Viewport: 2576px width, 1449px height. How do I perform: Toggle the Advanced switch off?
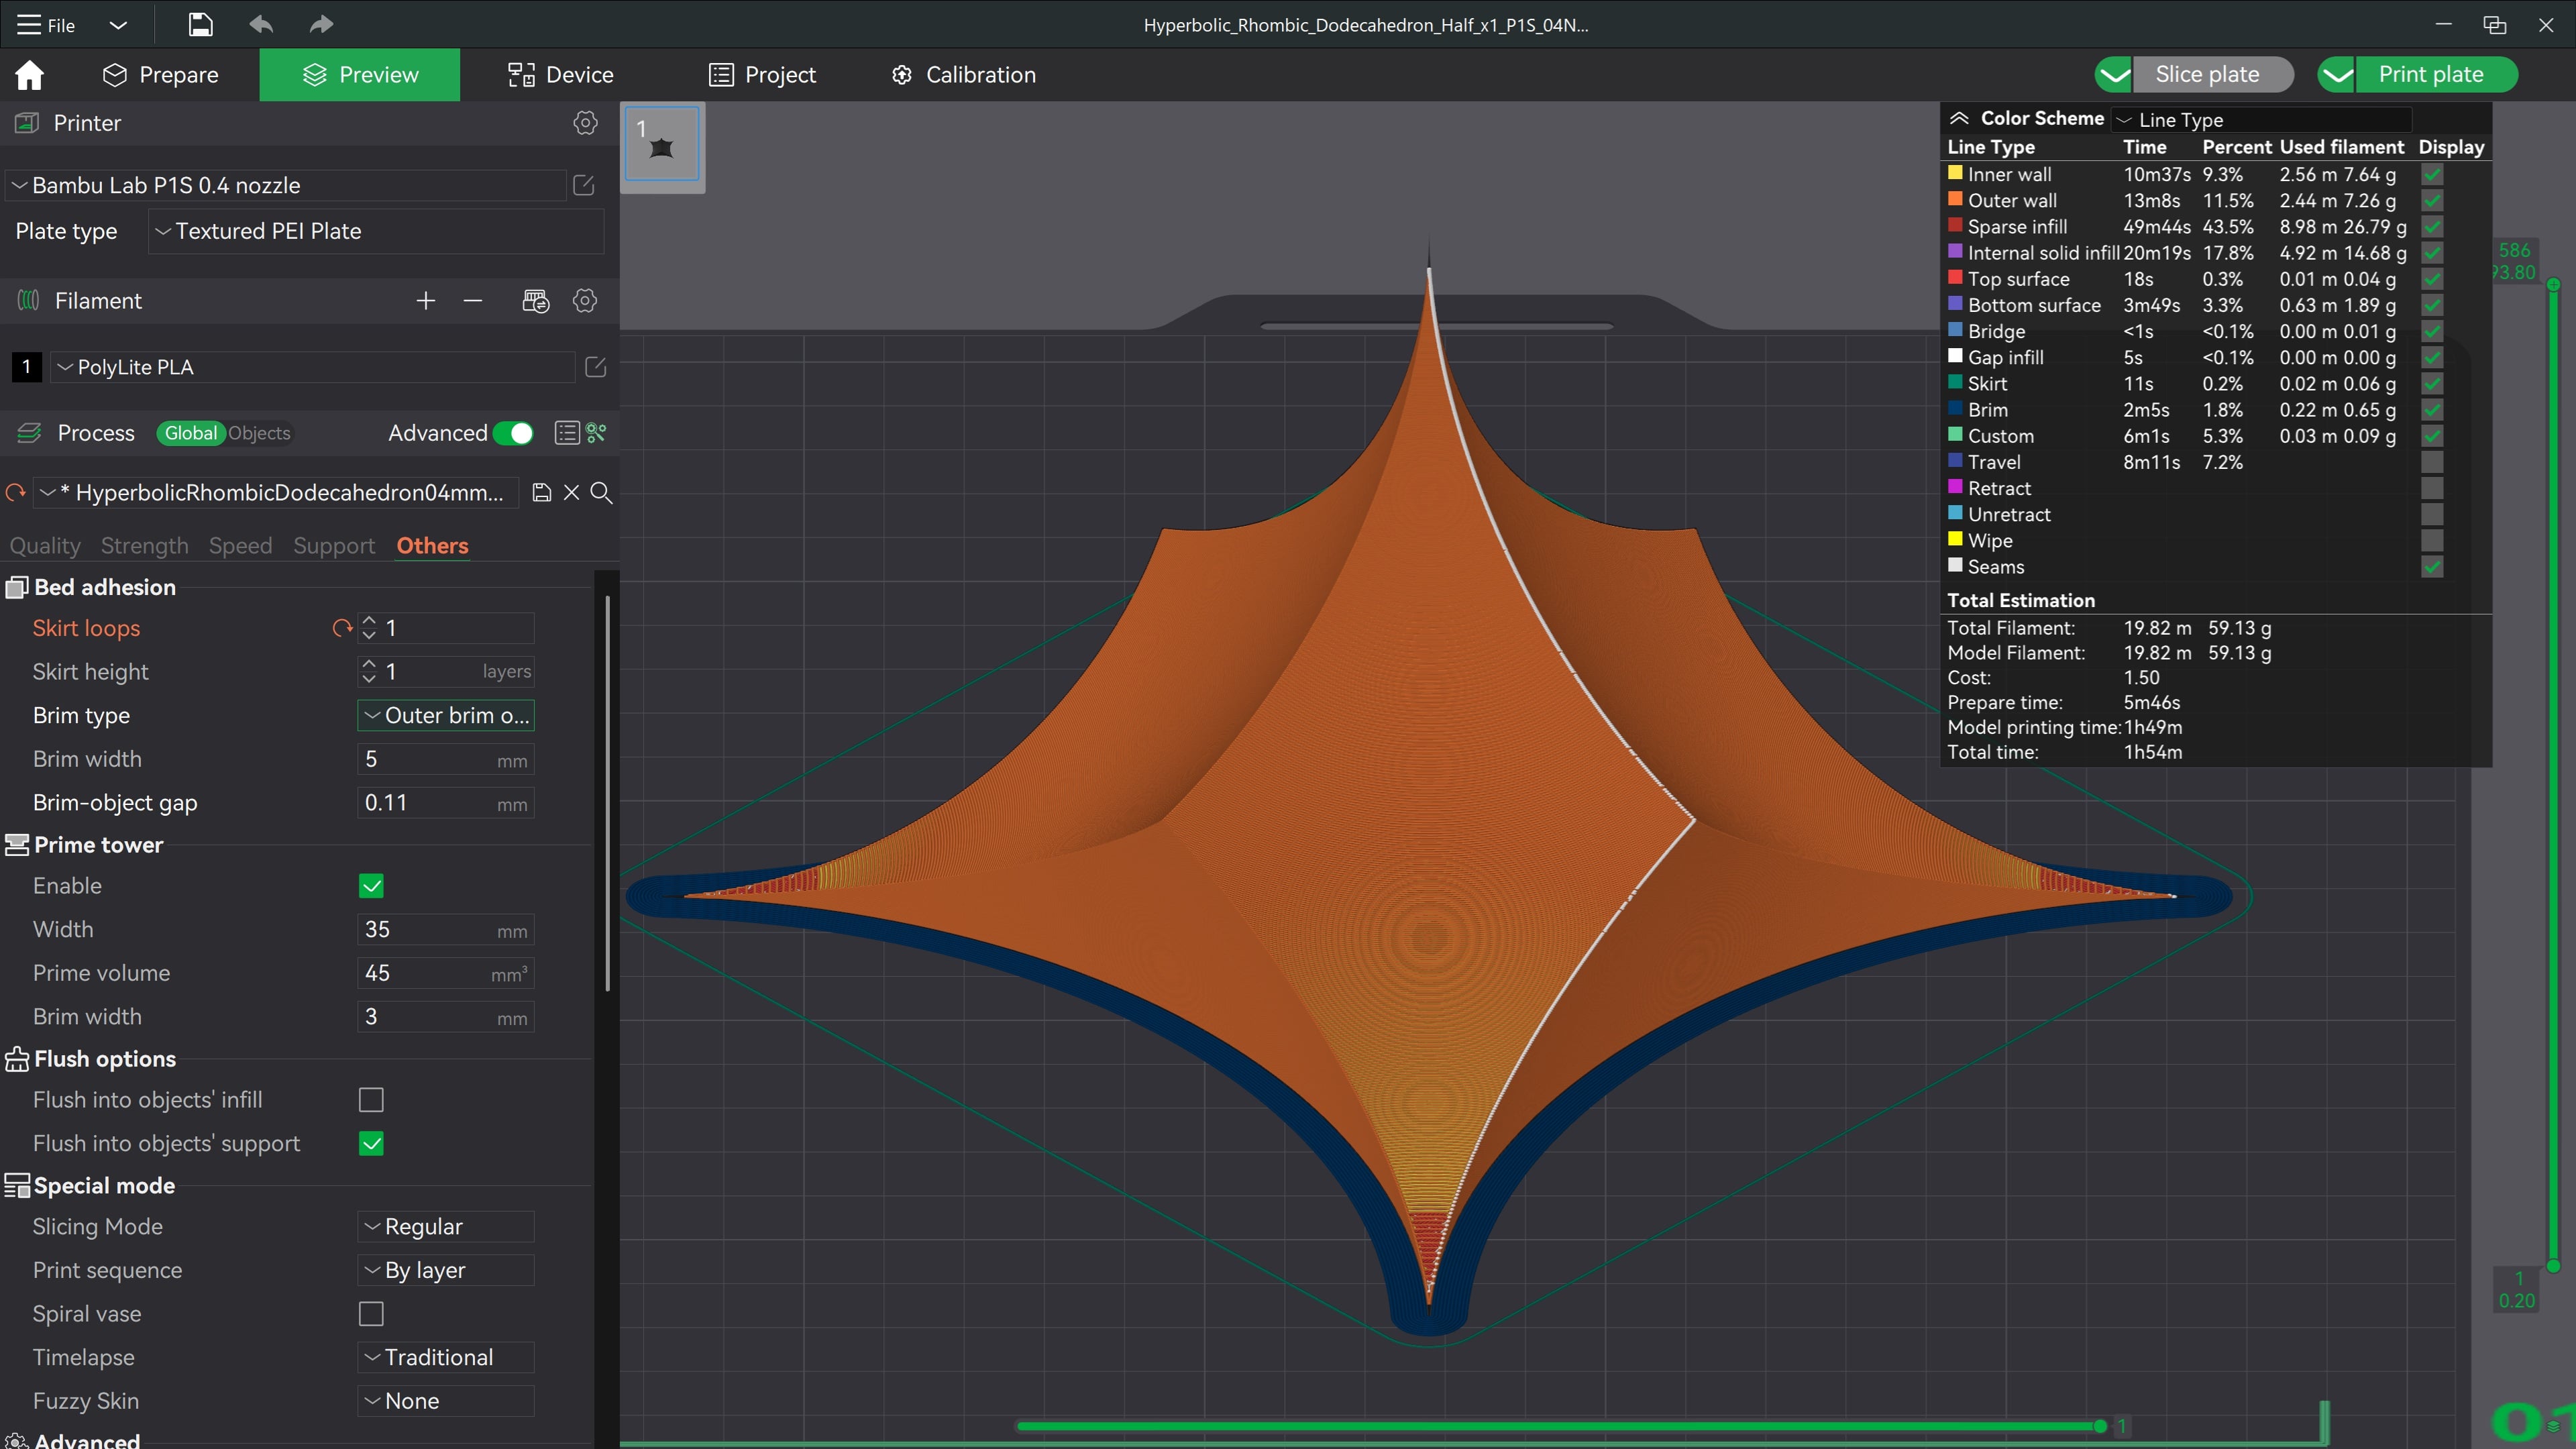click(514, 433)
